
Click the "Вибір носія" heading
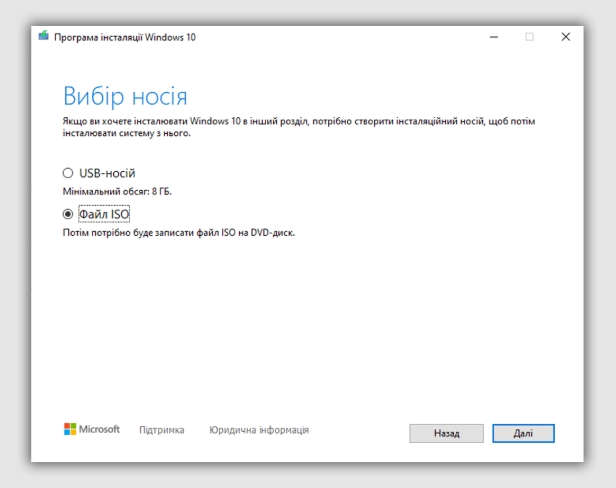tap(125, 96)
